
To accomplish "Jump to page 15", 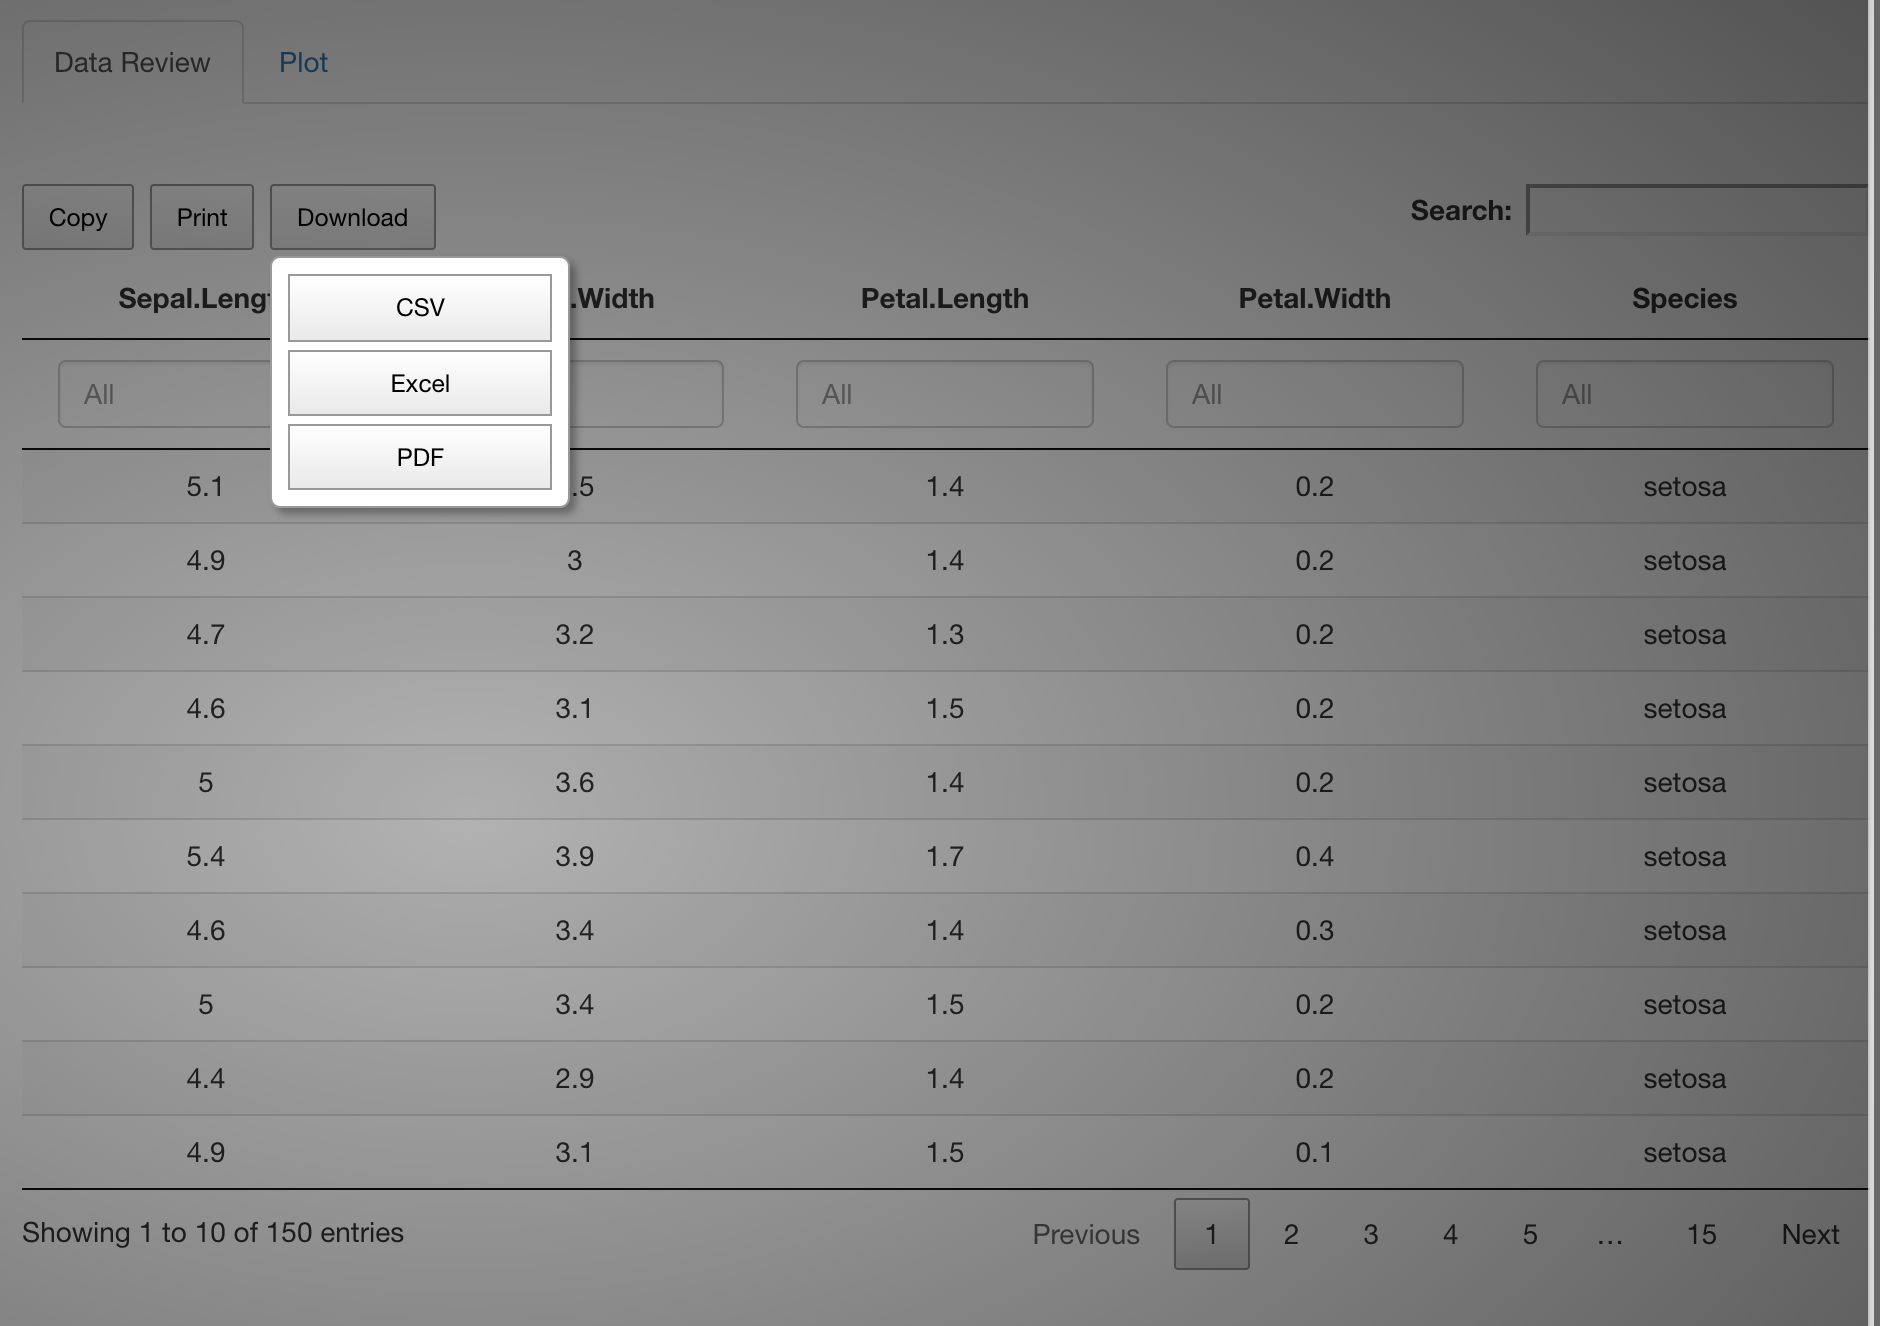I will click(1701, 1234).
